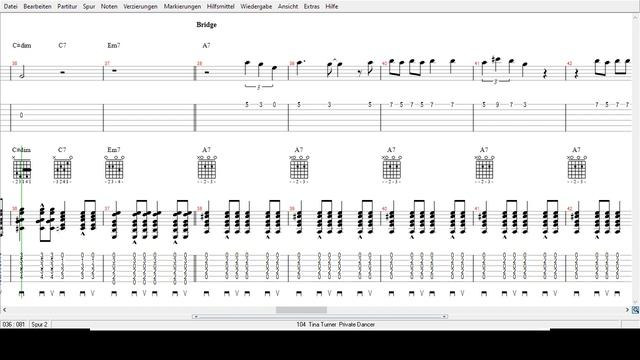Viewport: 640px width, 360px height.
Task: Open the Ansicht menu
Action: [288, 7]
